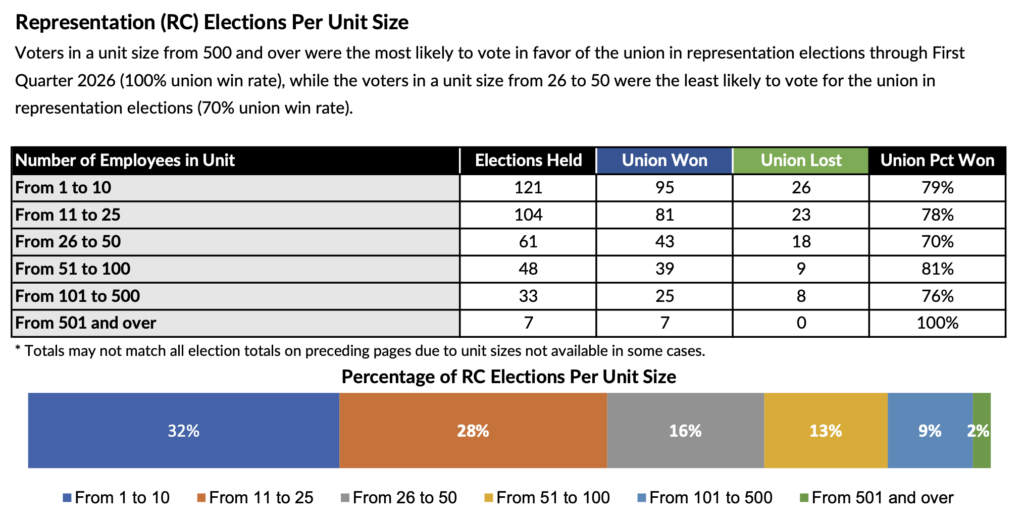Select the From 26 to 50 row label in the table

click(66, 241)
